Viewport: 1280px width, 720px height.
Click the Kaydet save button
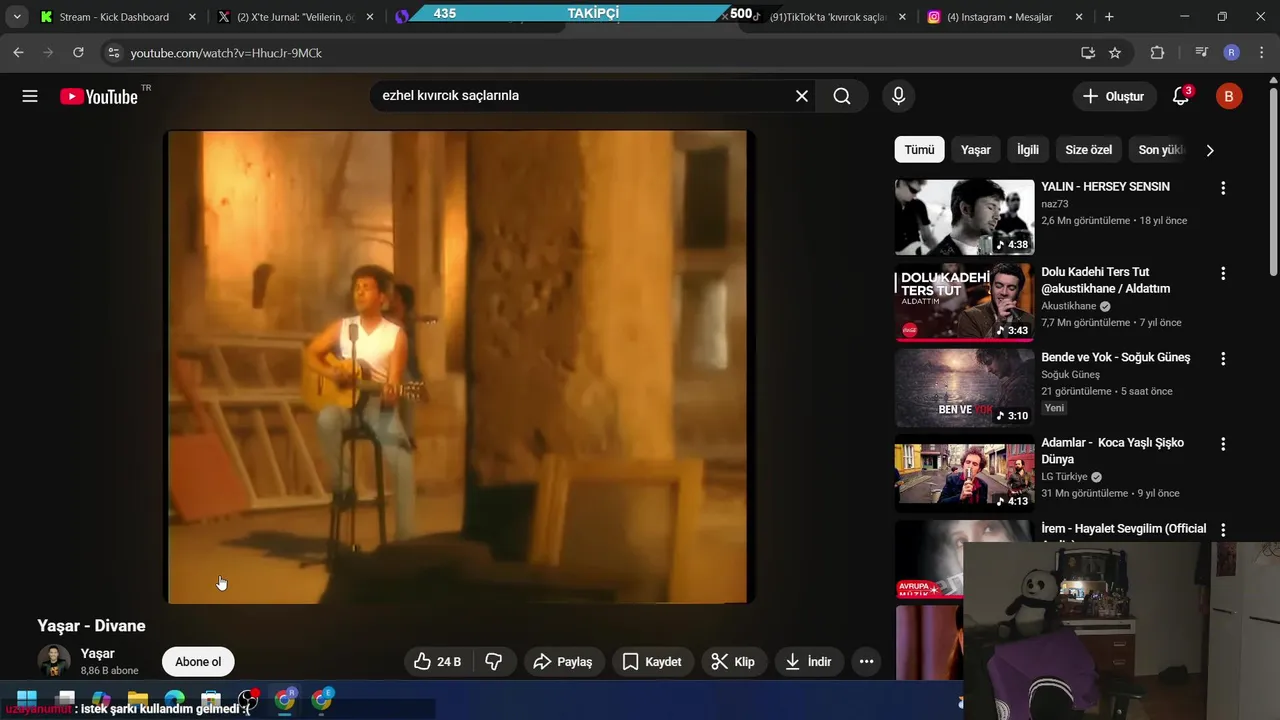[x=652, y=662]
